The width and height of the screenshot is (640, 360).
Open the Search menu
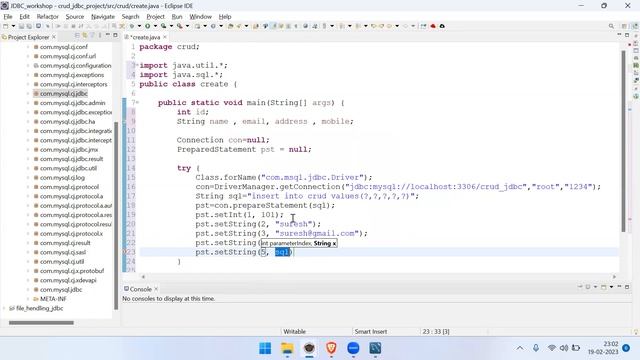click(x=130, y=17)
